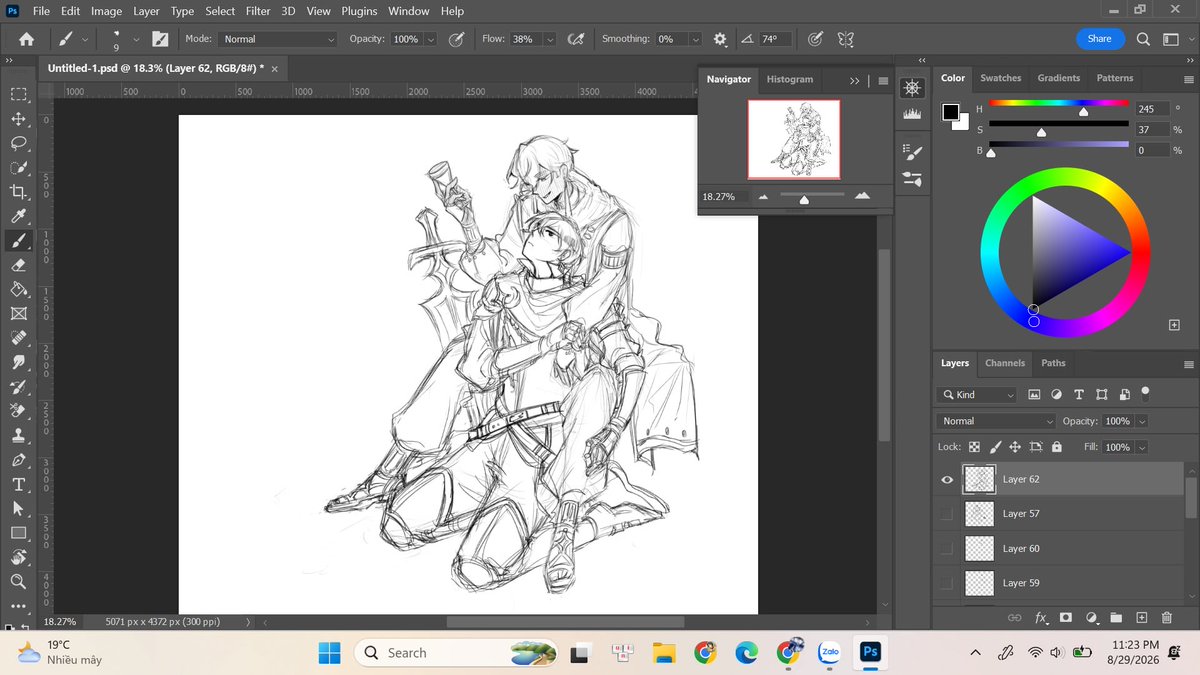Open the Paths tab
Screen dimensions: 1200x675
coord(1053,363)
